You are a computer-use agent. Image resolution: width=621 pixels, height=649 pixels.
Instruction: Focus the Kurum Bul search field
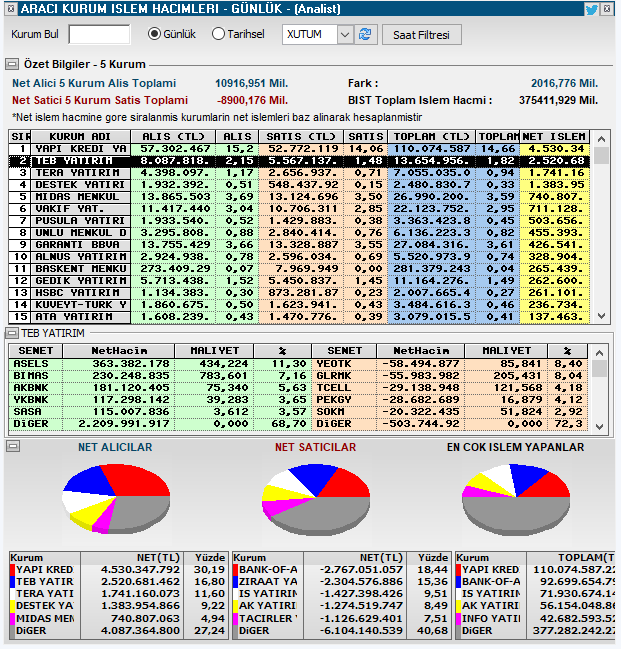[x=99, y=34]
